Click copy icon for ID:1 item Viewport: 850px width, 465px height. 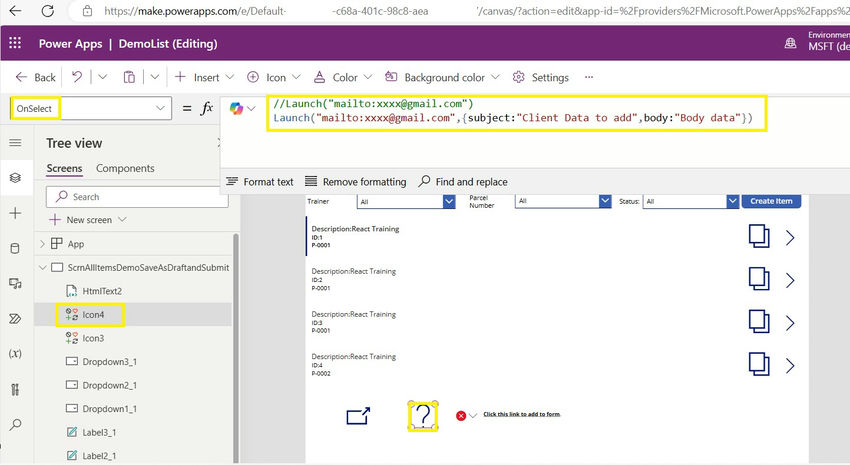[759, 236]
